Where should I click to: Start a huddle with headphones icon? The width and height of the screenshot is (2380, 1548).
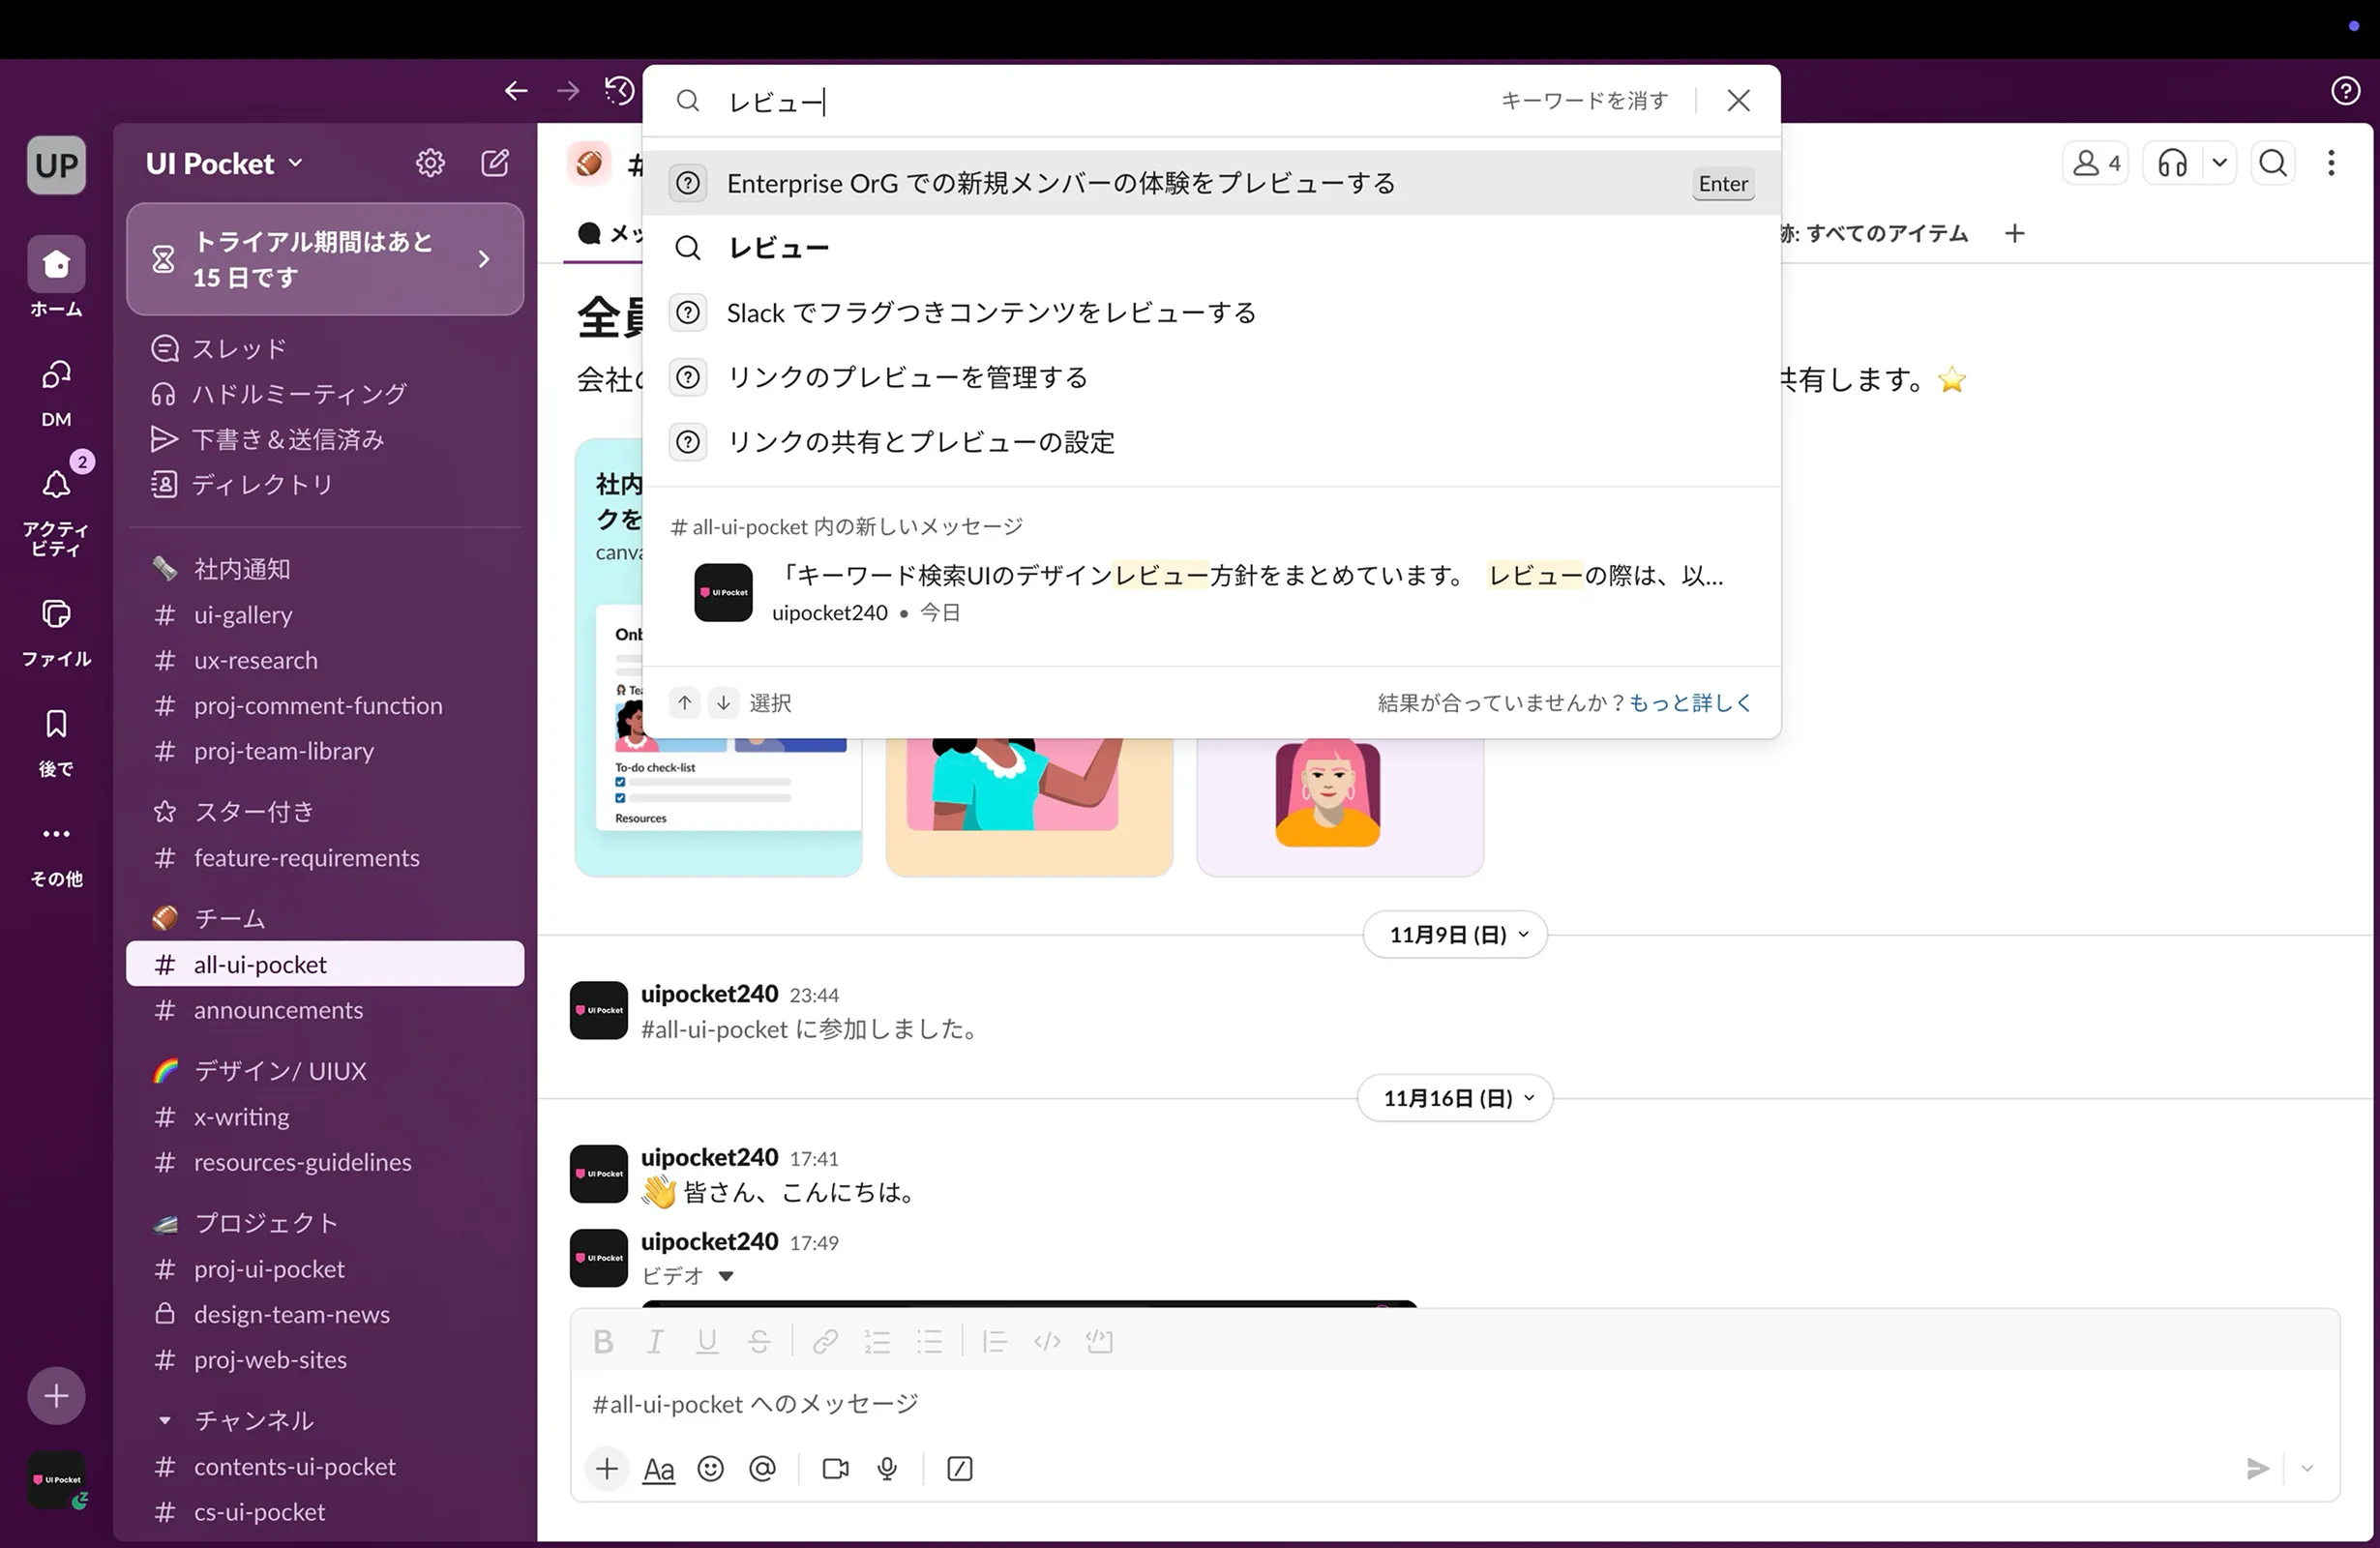2173,163
